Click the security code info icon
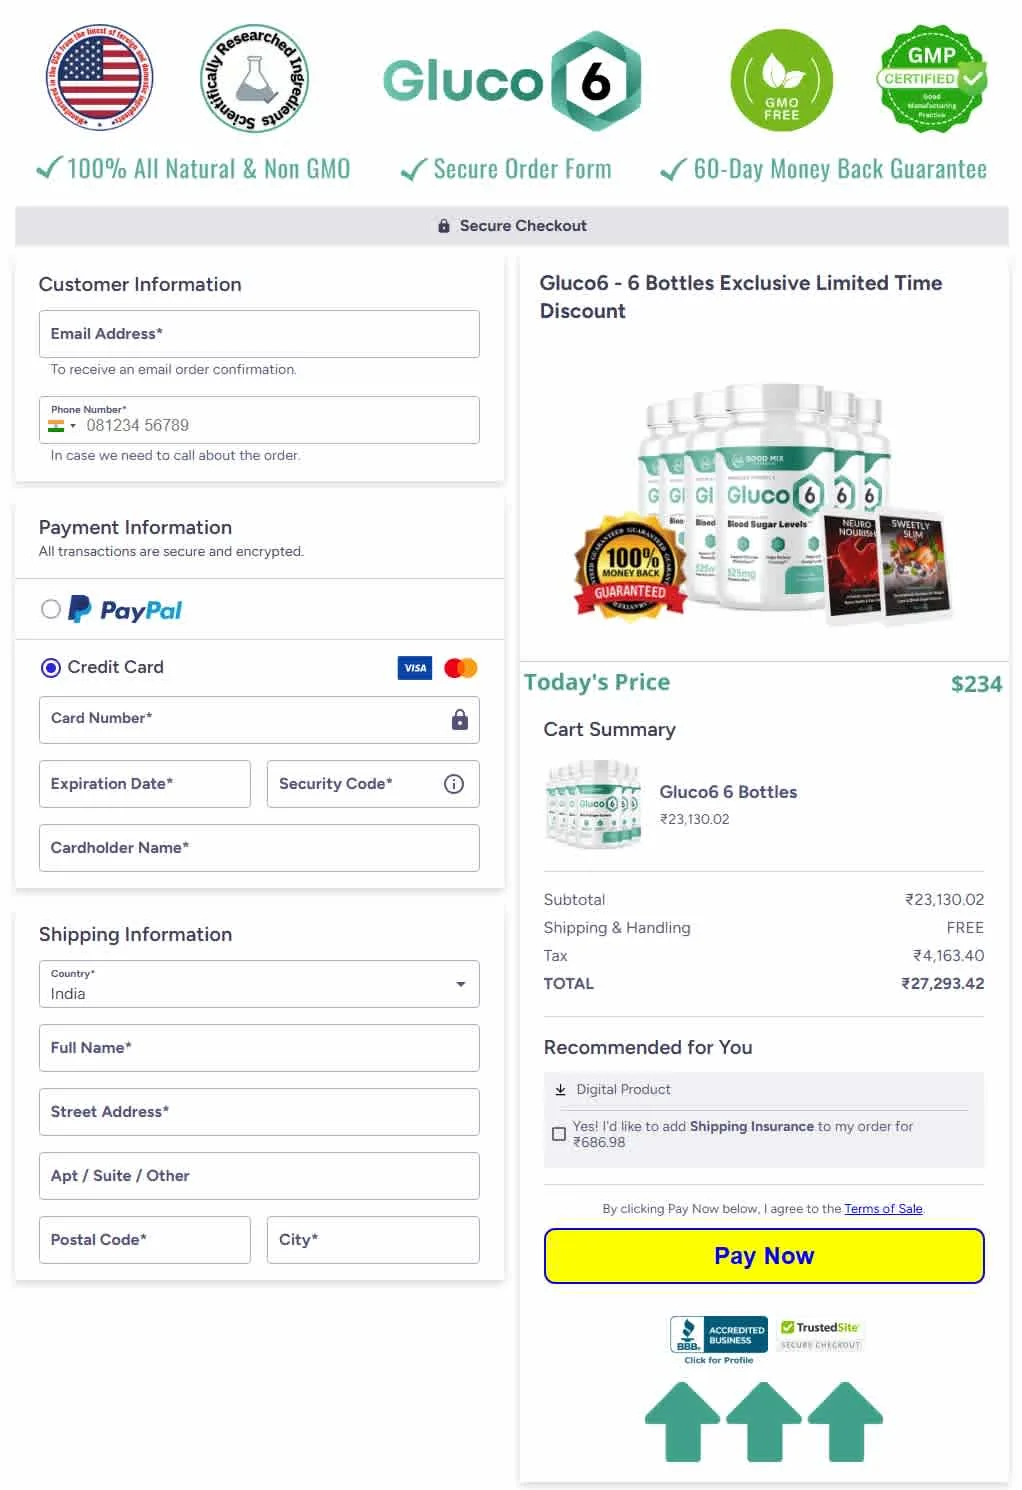 (x=454, y=784)
